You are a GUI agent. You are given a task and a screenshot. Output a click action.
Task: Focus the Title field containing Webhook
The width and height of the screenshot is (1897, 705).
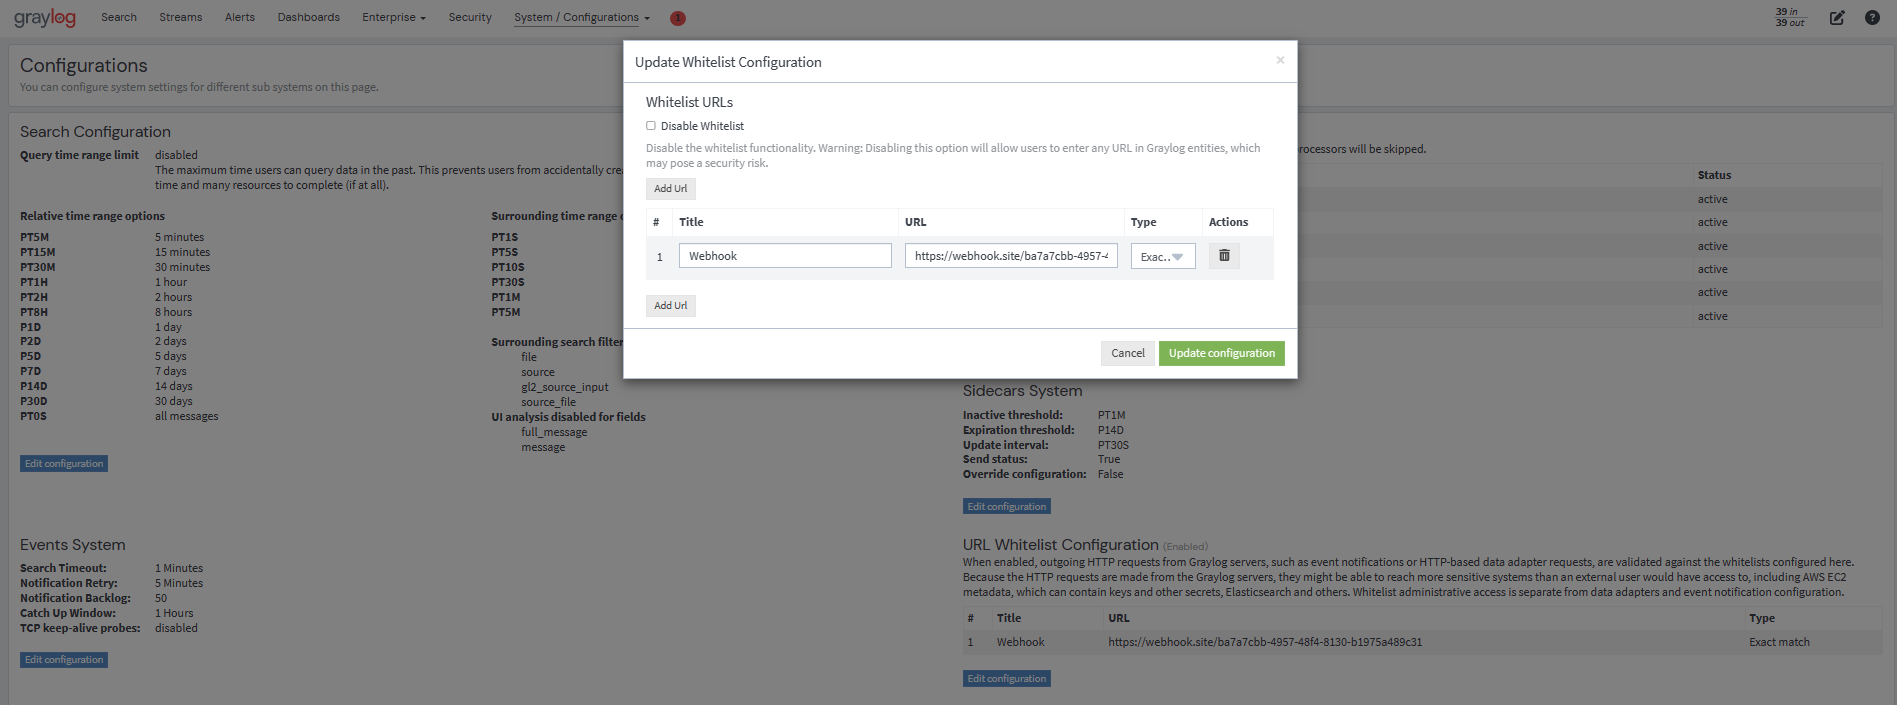click(x=785, y=256)
